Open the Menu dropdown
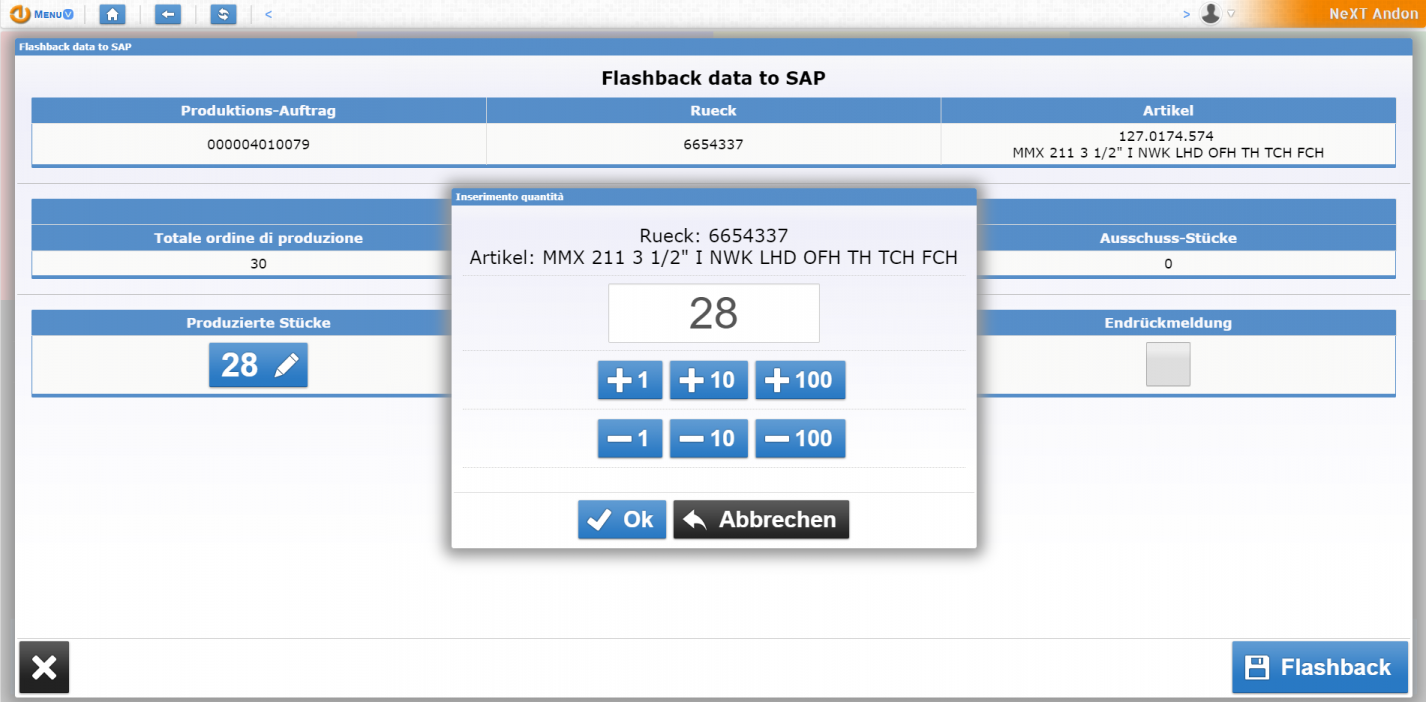This screenshot has height=702, width=1426. [x=54, y=14]
